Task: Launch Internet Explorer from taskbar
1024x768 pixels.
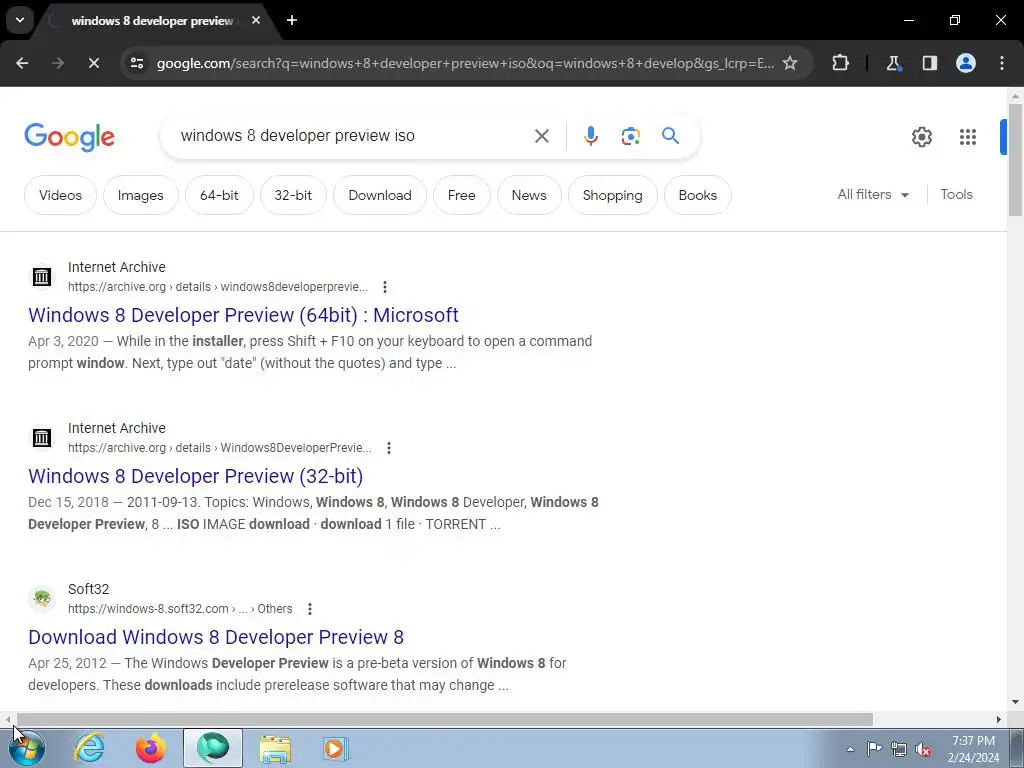Action: coord(89,748)
